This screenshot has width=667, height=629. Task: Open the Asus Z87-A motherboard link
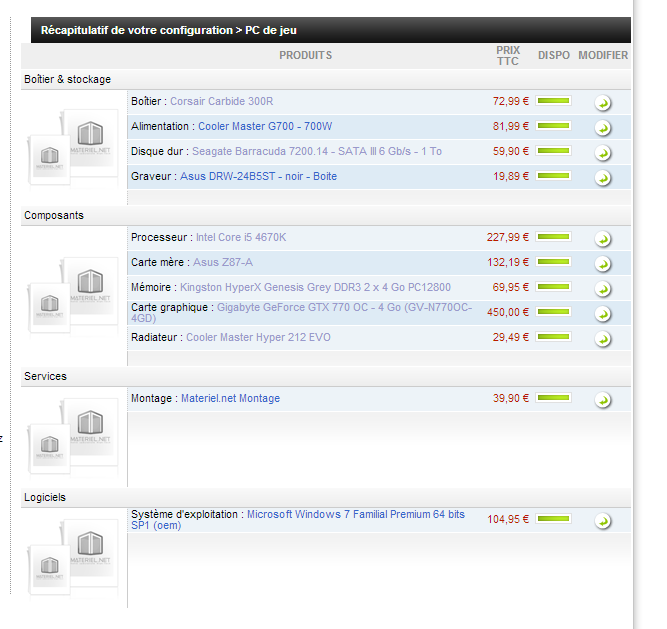click(223, 262)
